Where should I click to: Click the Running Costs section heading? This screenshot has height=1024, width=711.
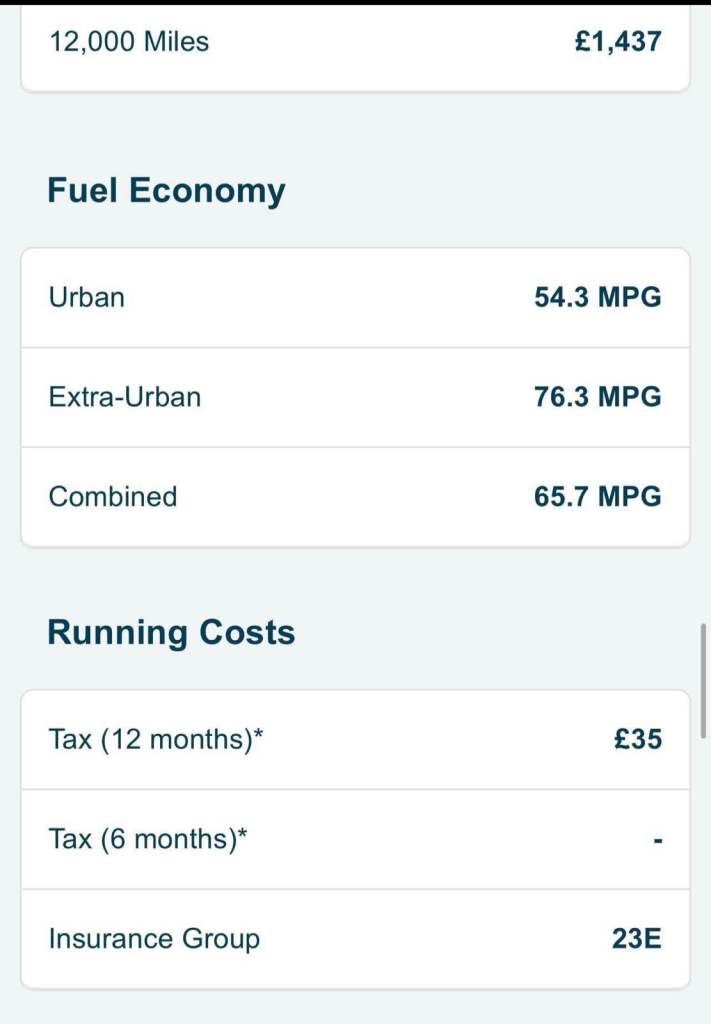[x=171, y=632]
